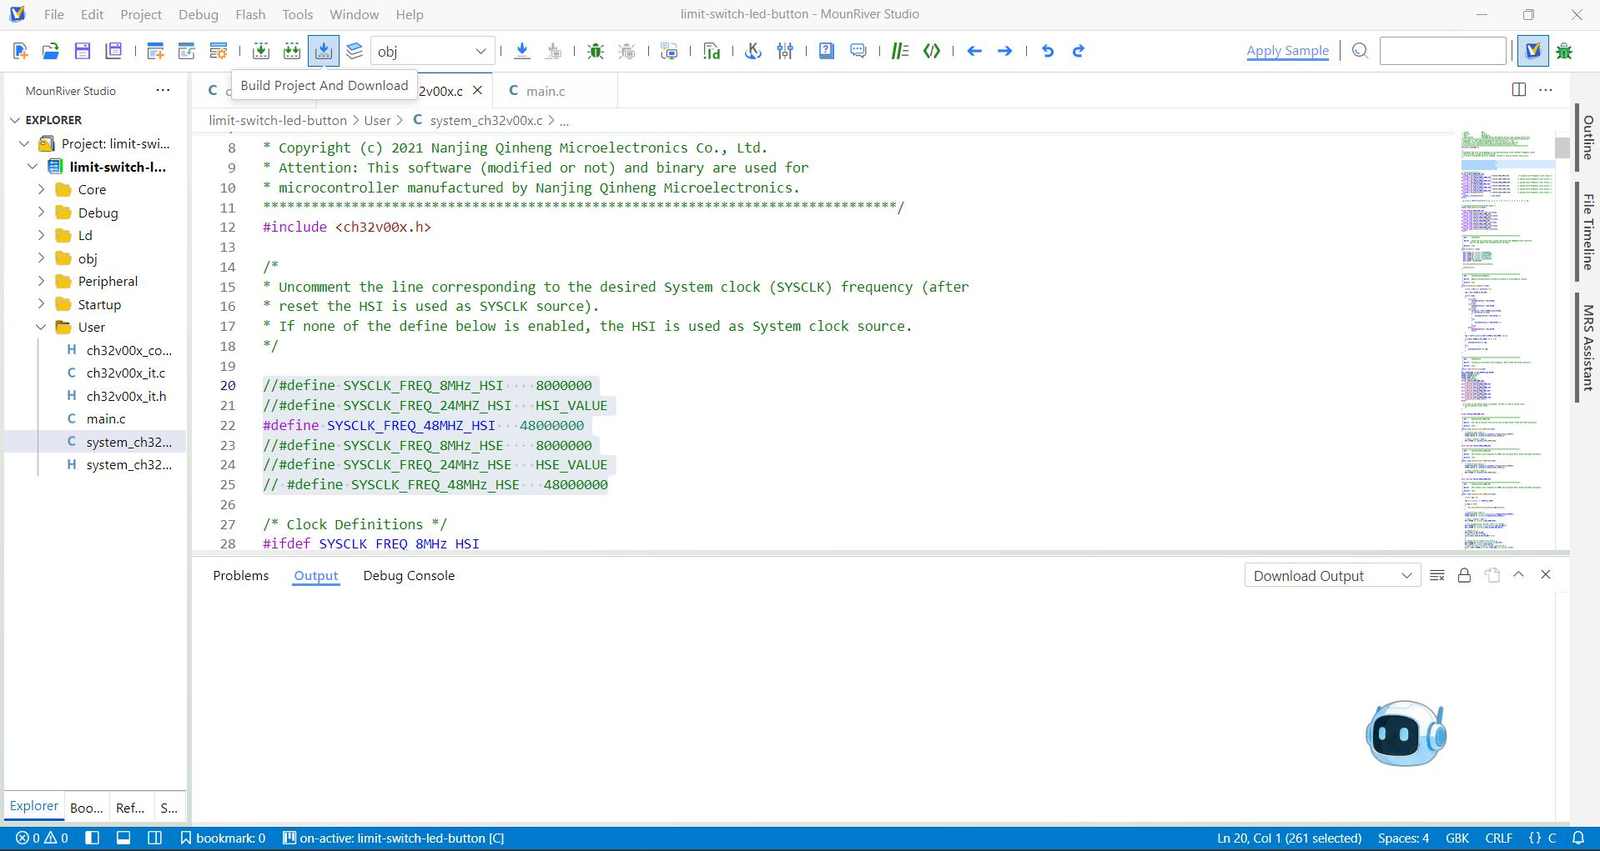Click the Help question mark toolbar icon
Screen dimensions: 1600x851
click(827, 51)
